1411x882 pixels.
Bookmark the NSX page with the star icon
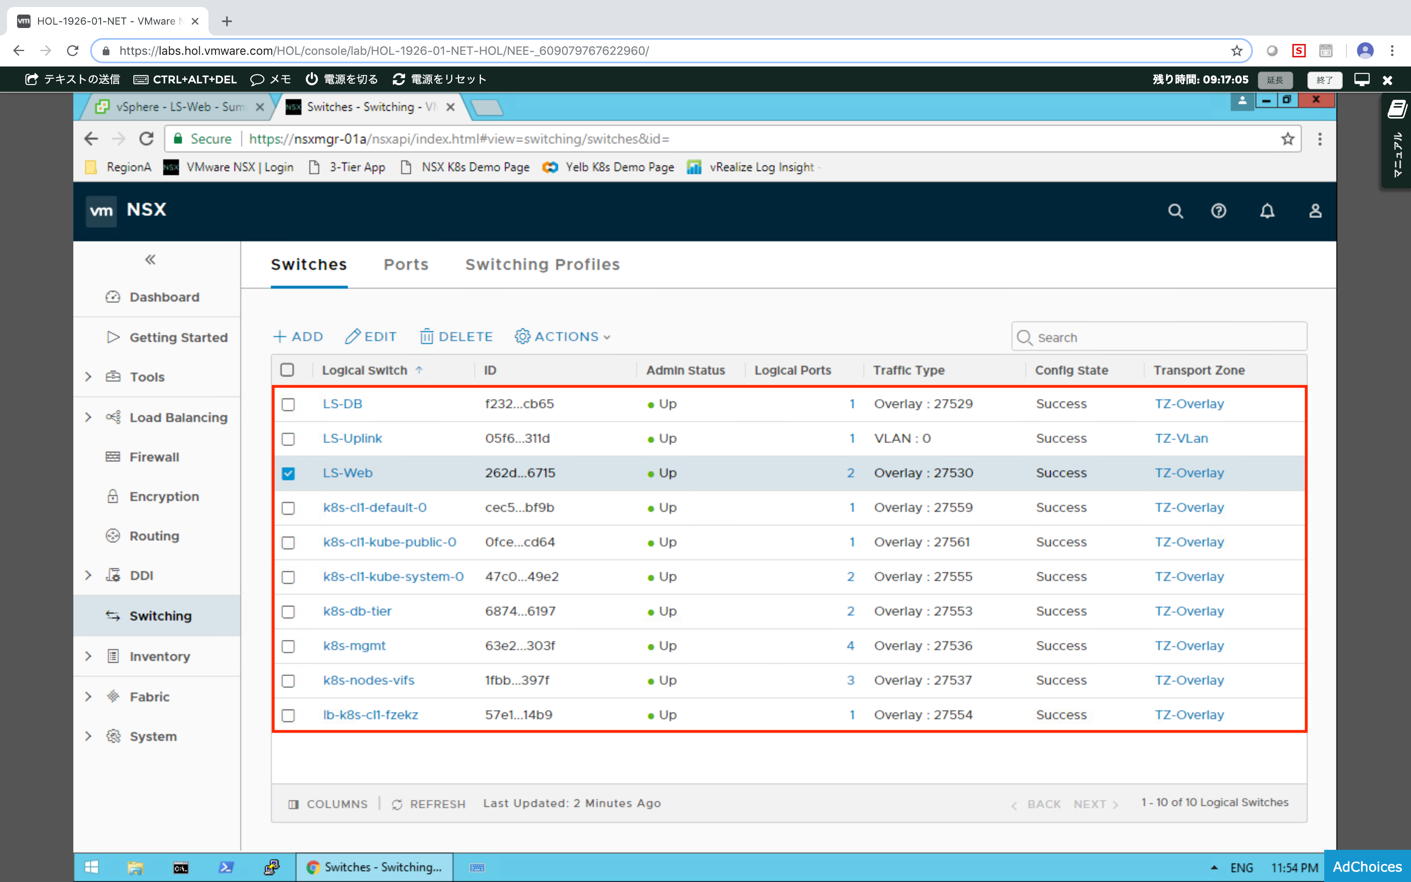point(1288,139)
